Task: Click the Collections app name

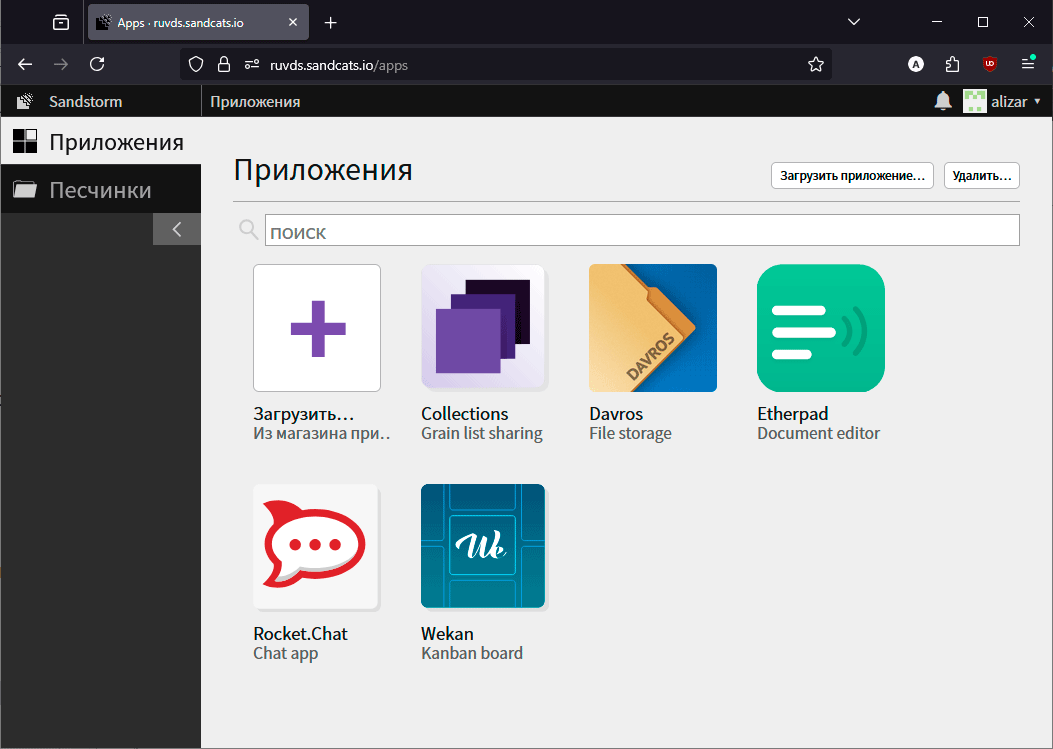Action: click(x=465, y=414)
